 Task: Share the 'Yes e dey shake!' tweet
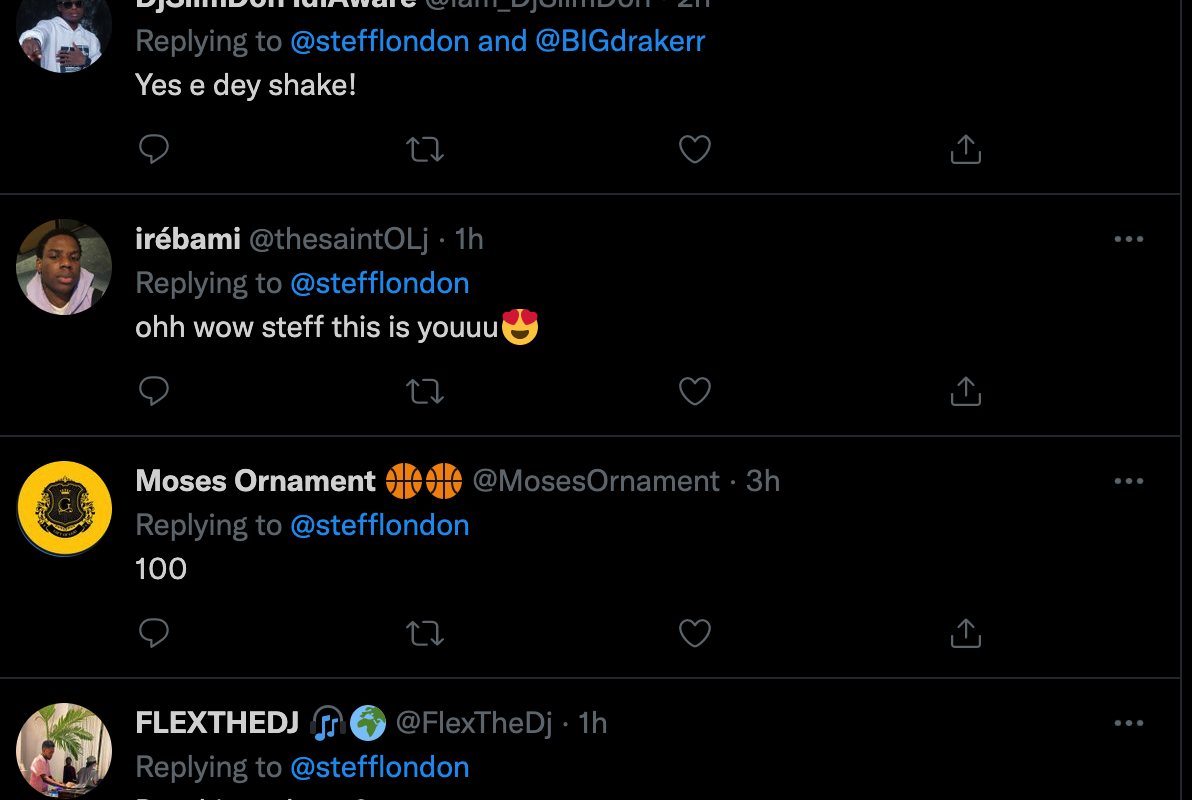[x=965, y=149]
